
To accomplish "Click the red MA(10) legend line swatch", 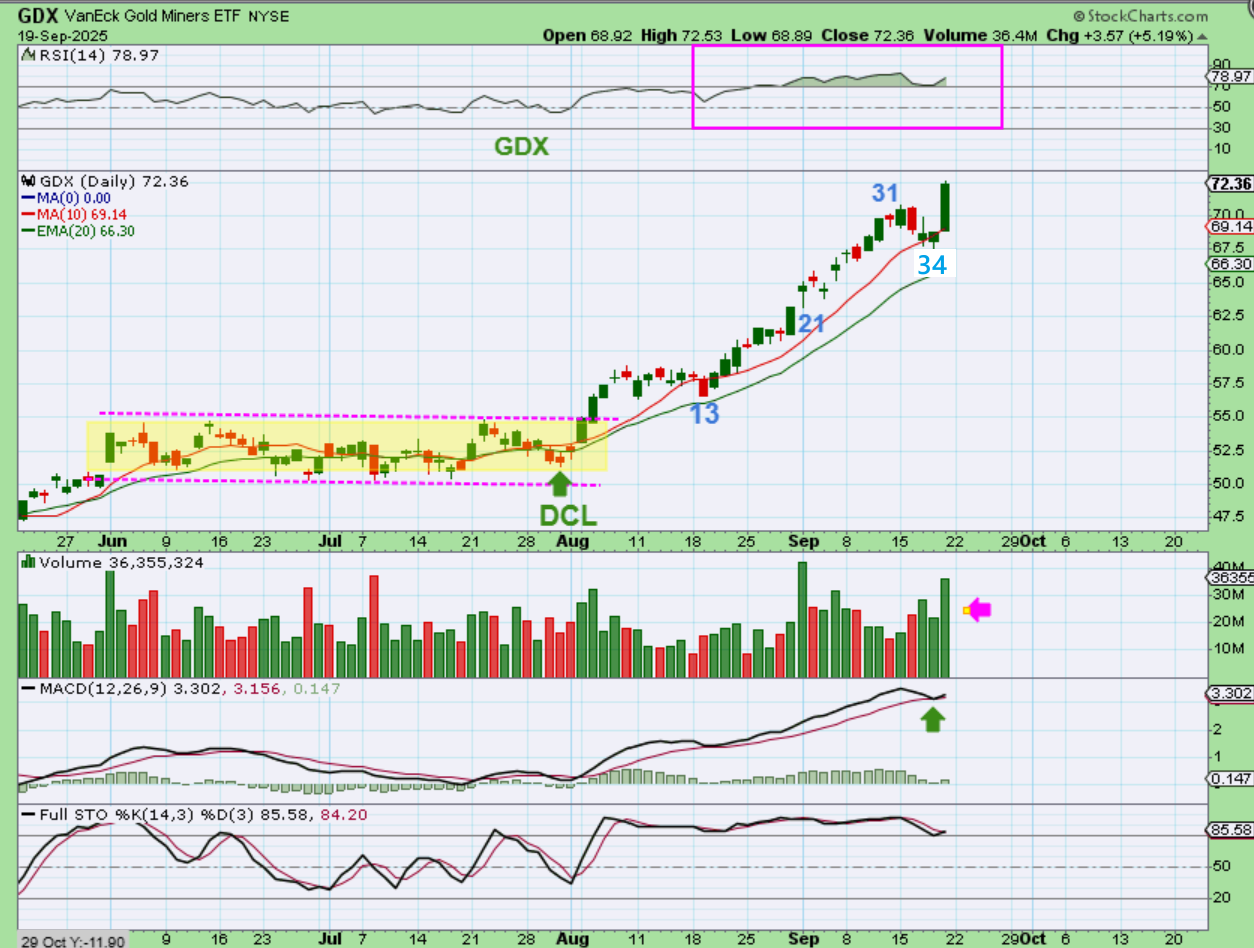I will coord(28,215).
